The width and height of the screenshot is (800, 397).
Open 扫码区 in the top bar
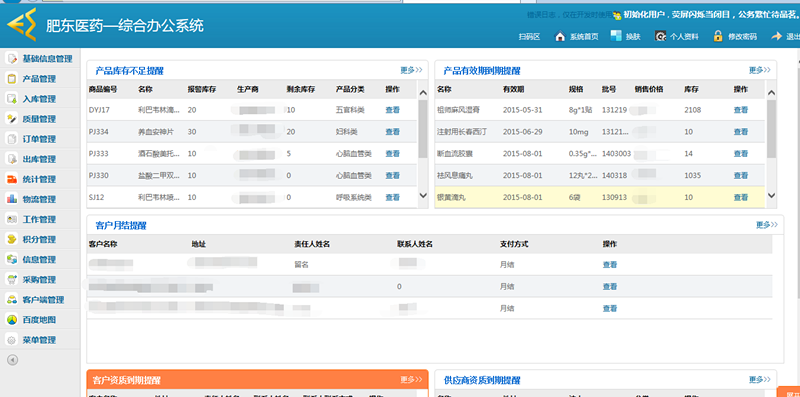(x=529, y=37)
